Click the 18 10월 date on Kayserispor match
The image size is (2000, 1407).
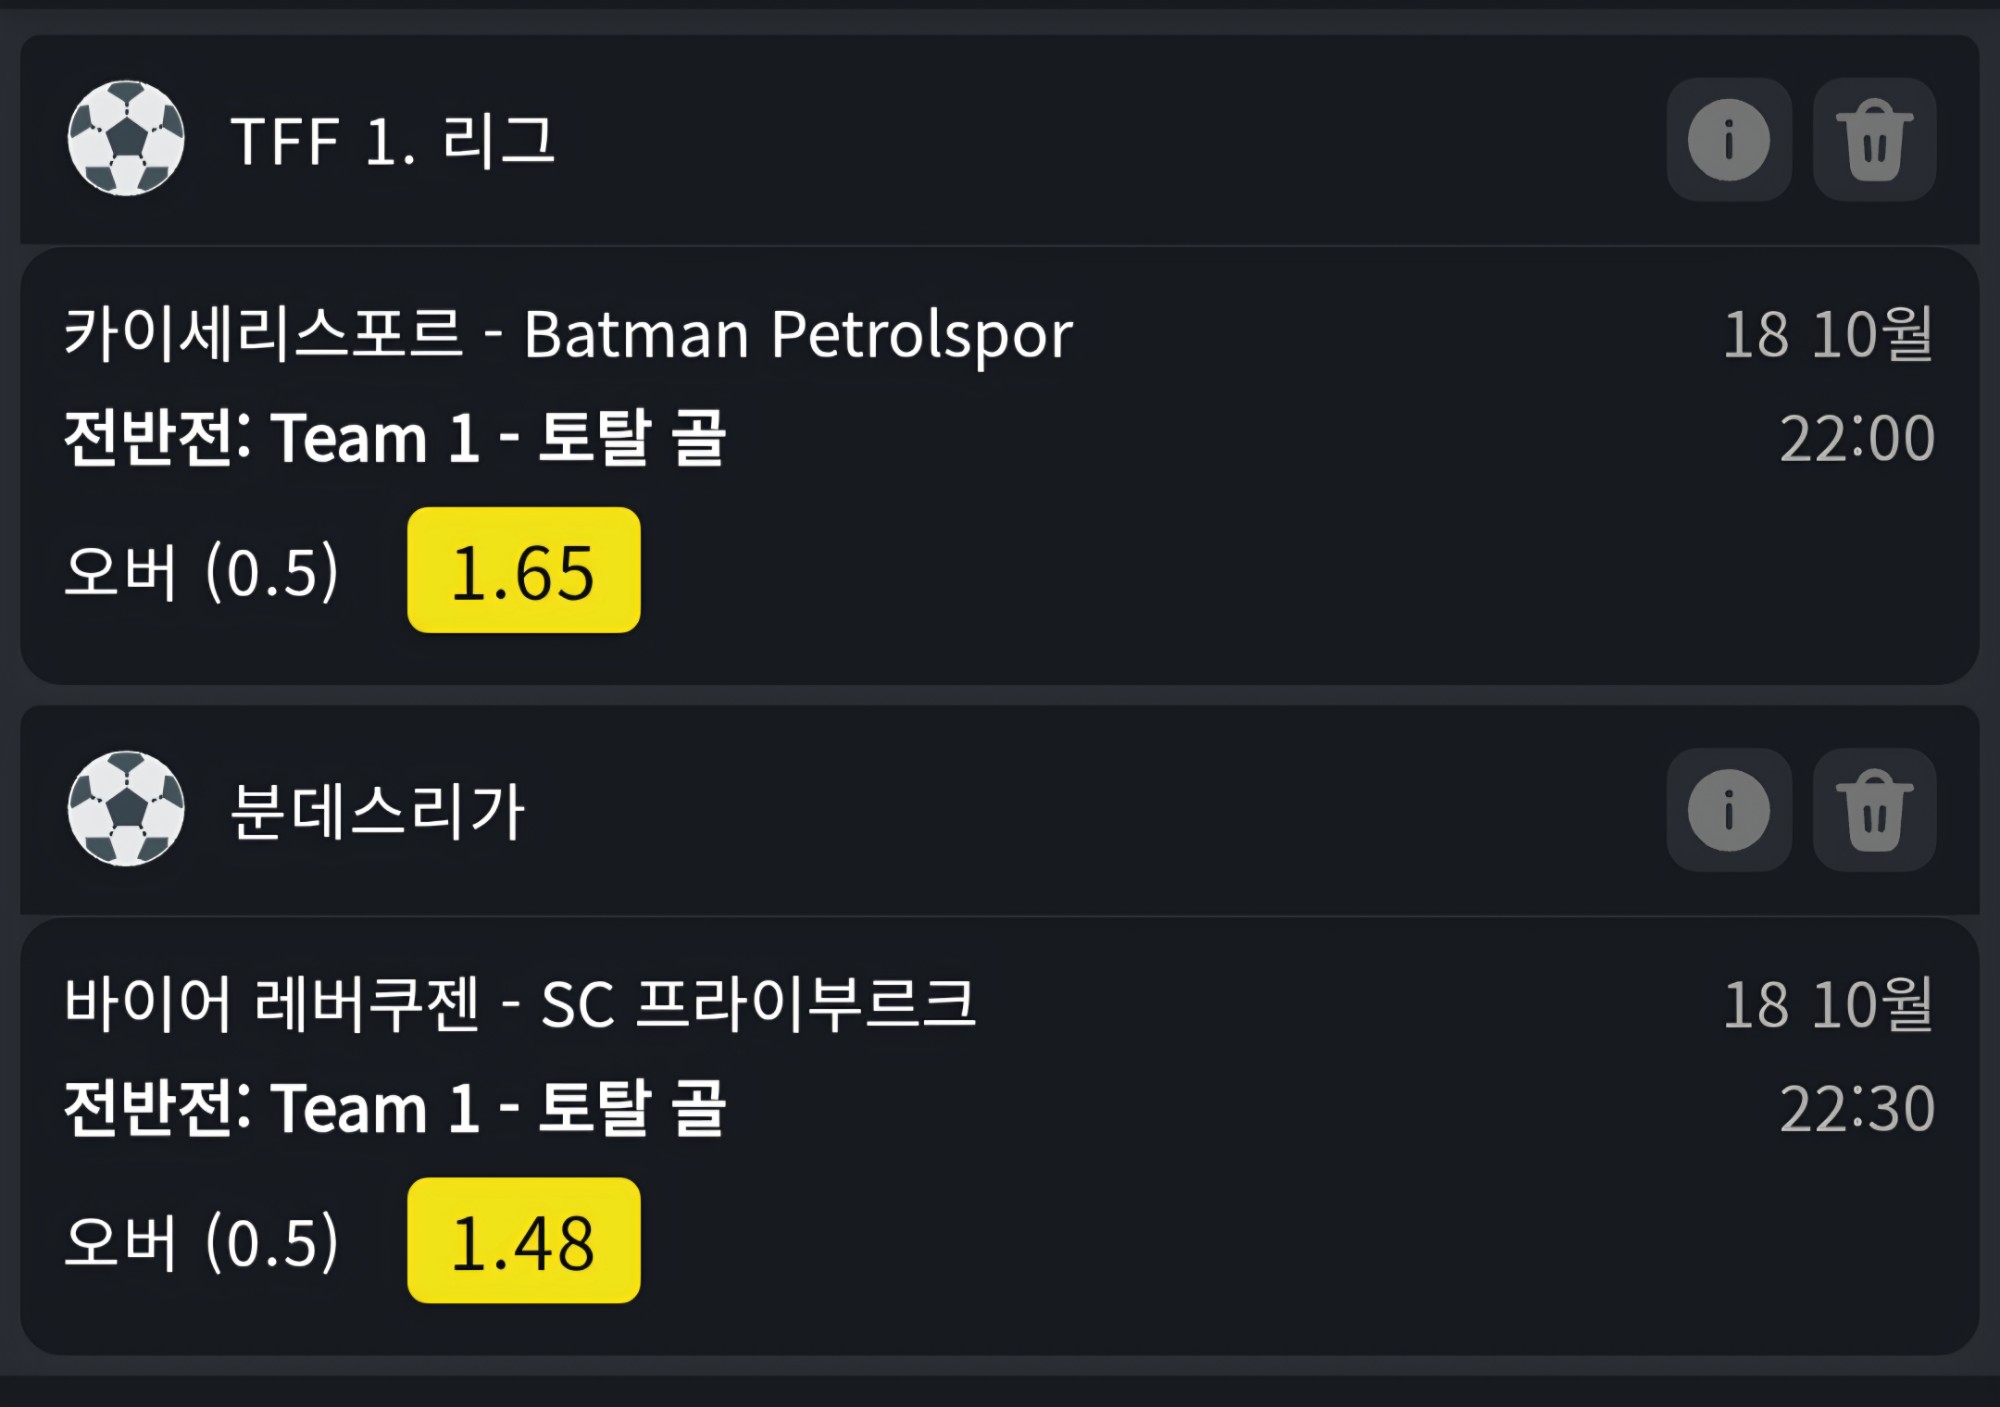pyautogui.click(x=1828, y=333)
